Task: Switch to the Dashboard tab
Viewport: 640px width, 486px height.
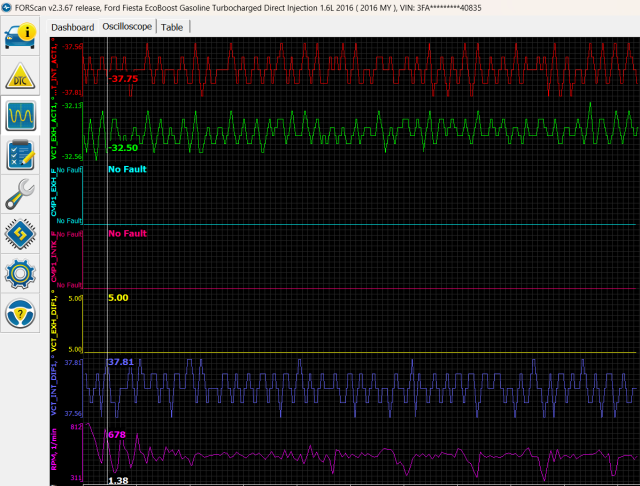Action: coord(72,27)
